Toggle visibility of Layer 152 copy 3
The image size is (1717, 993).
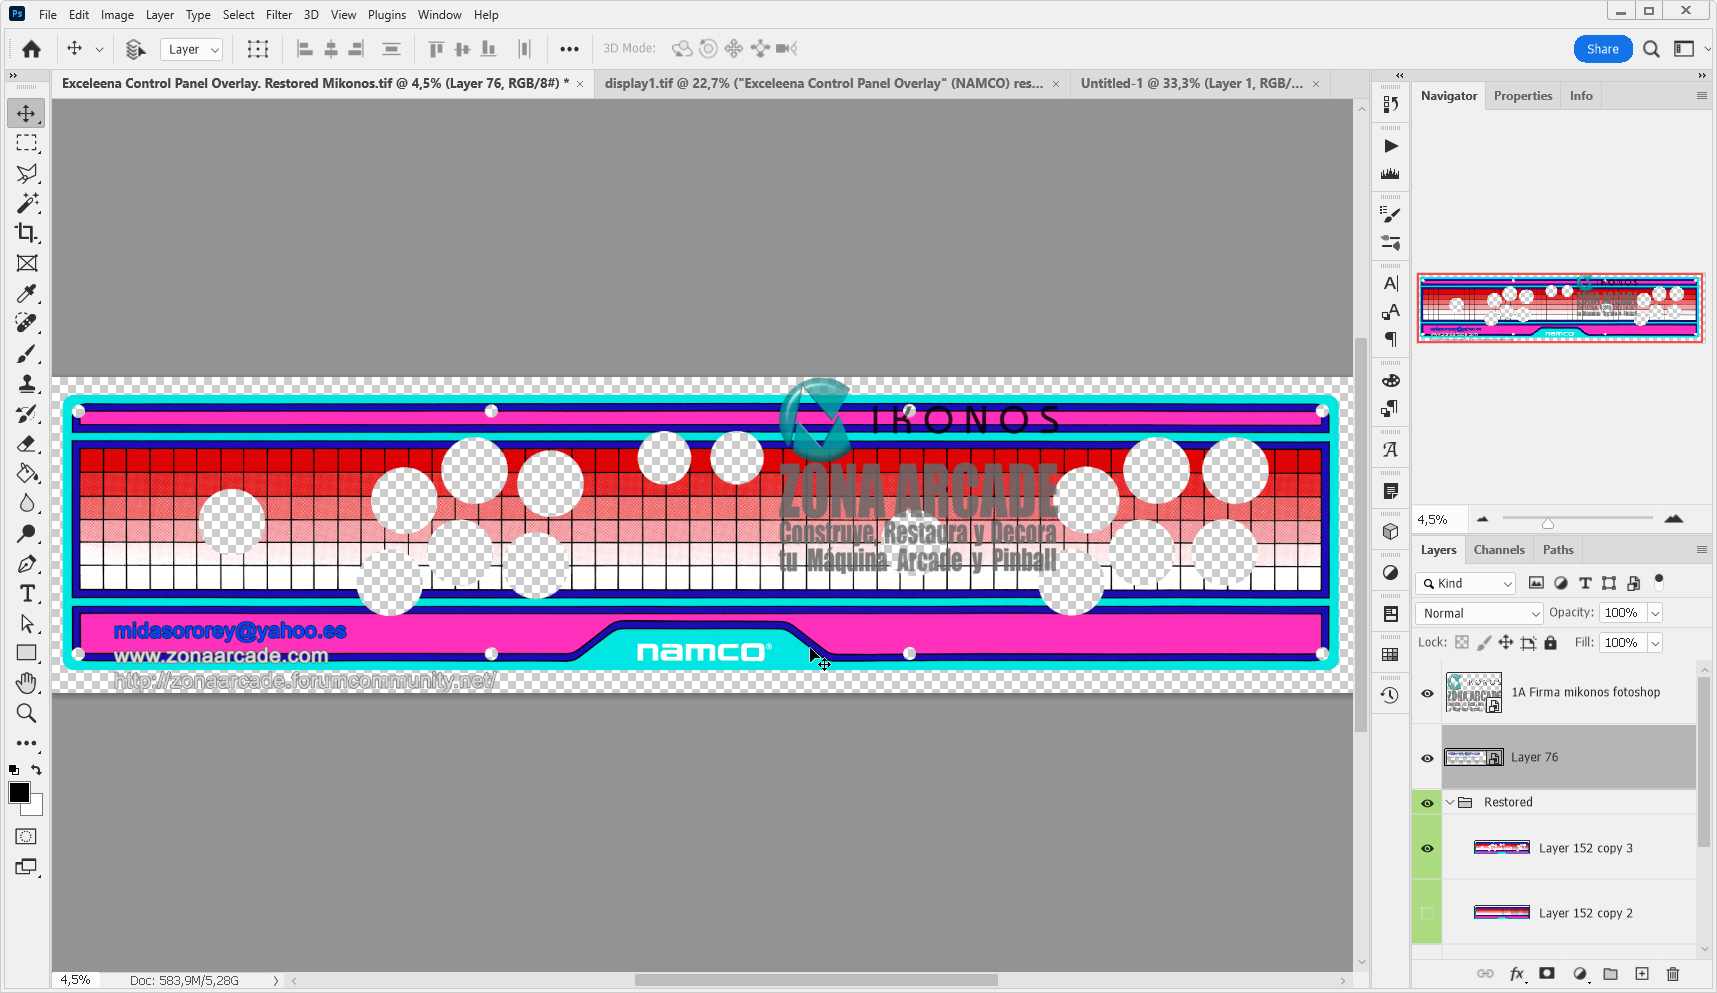[x=1426, y=847]
